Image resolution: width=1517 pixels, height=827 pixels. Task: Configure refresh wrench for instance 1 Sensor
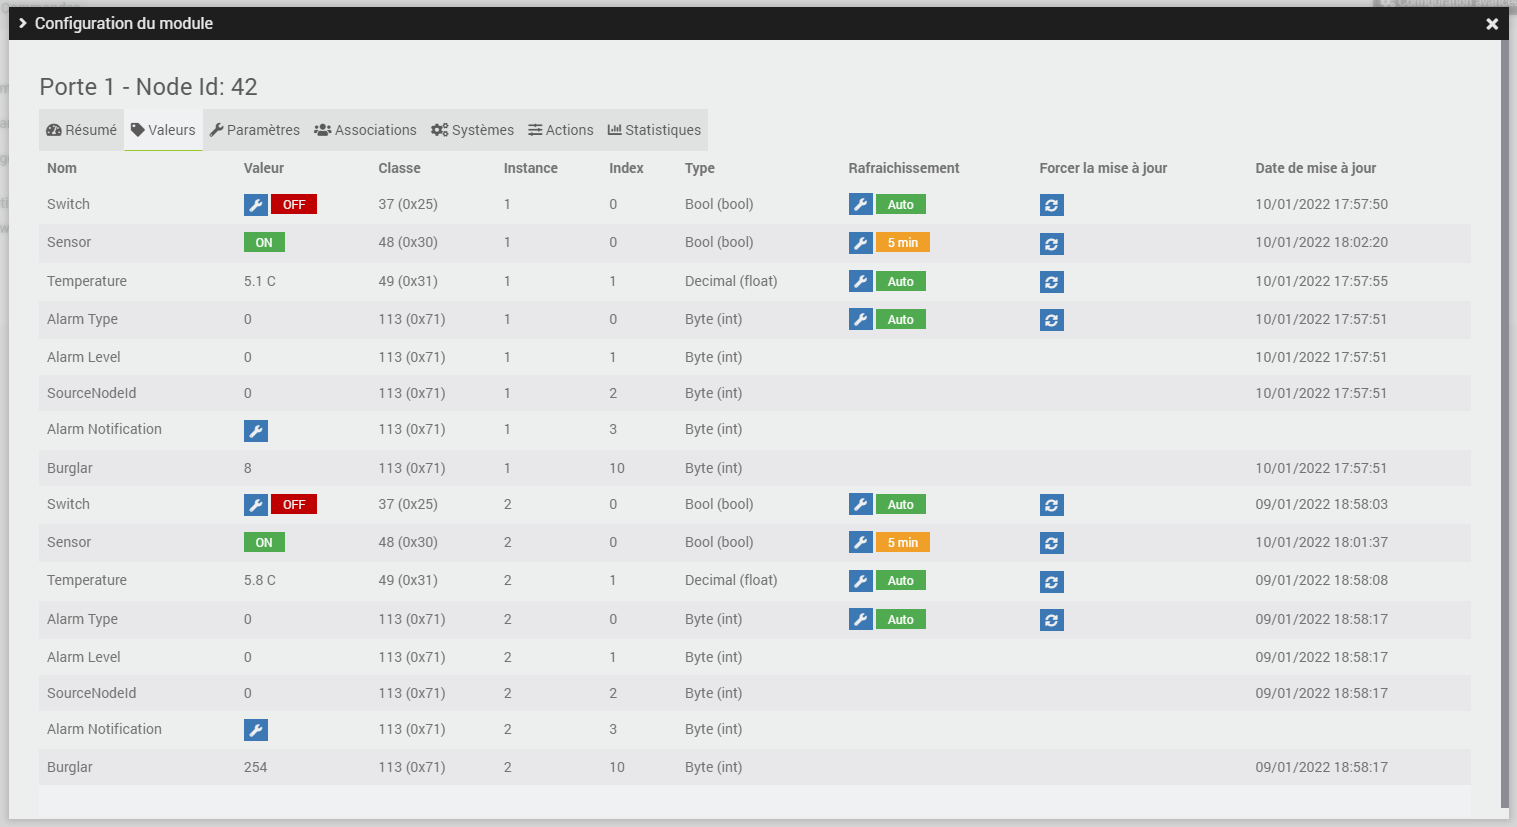click(861, 243)
